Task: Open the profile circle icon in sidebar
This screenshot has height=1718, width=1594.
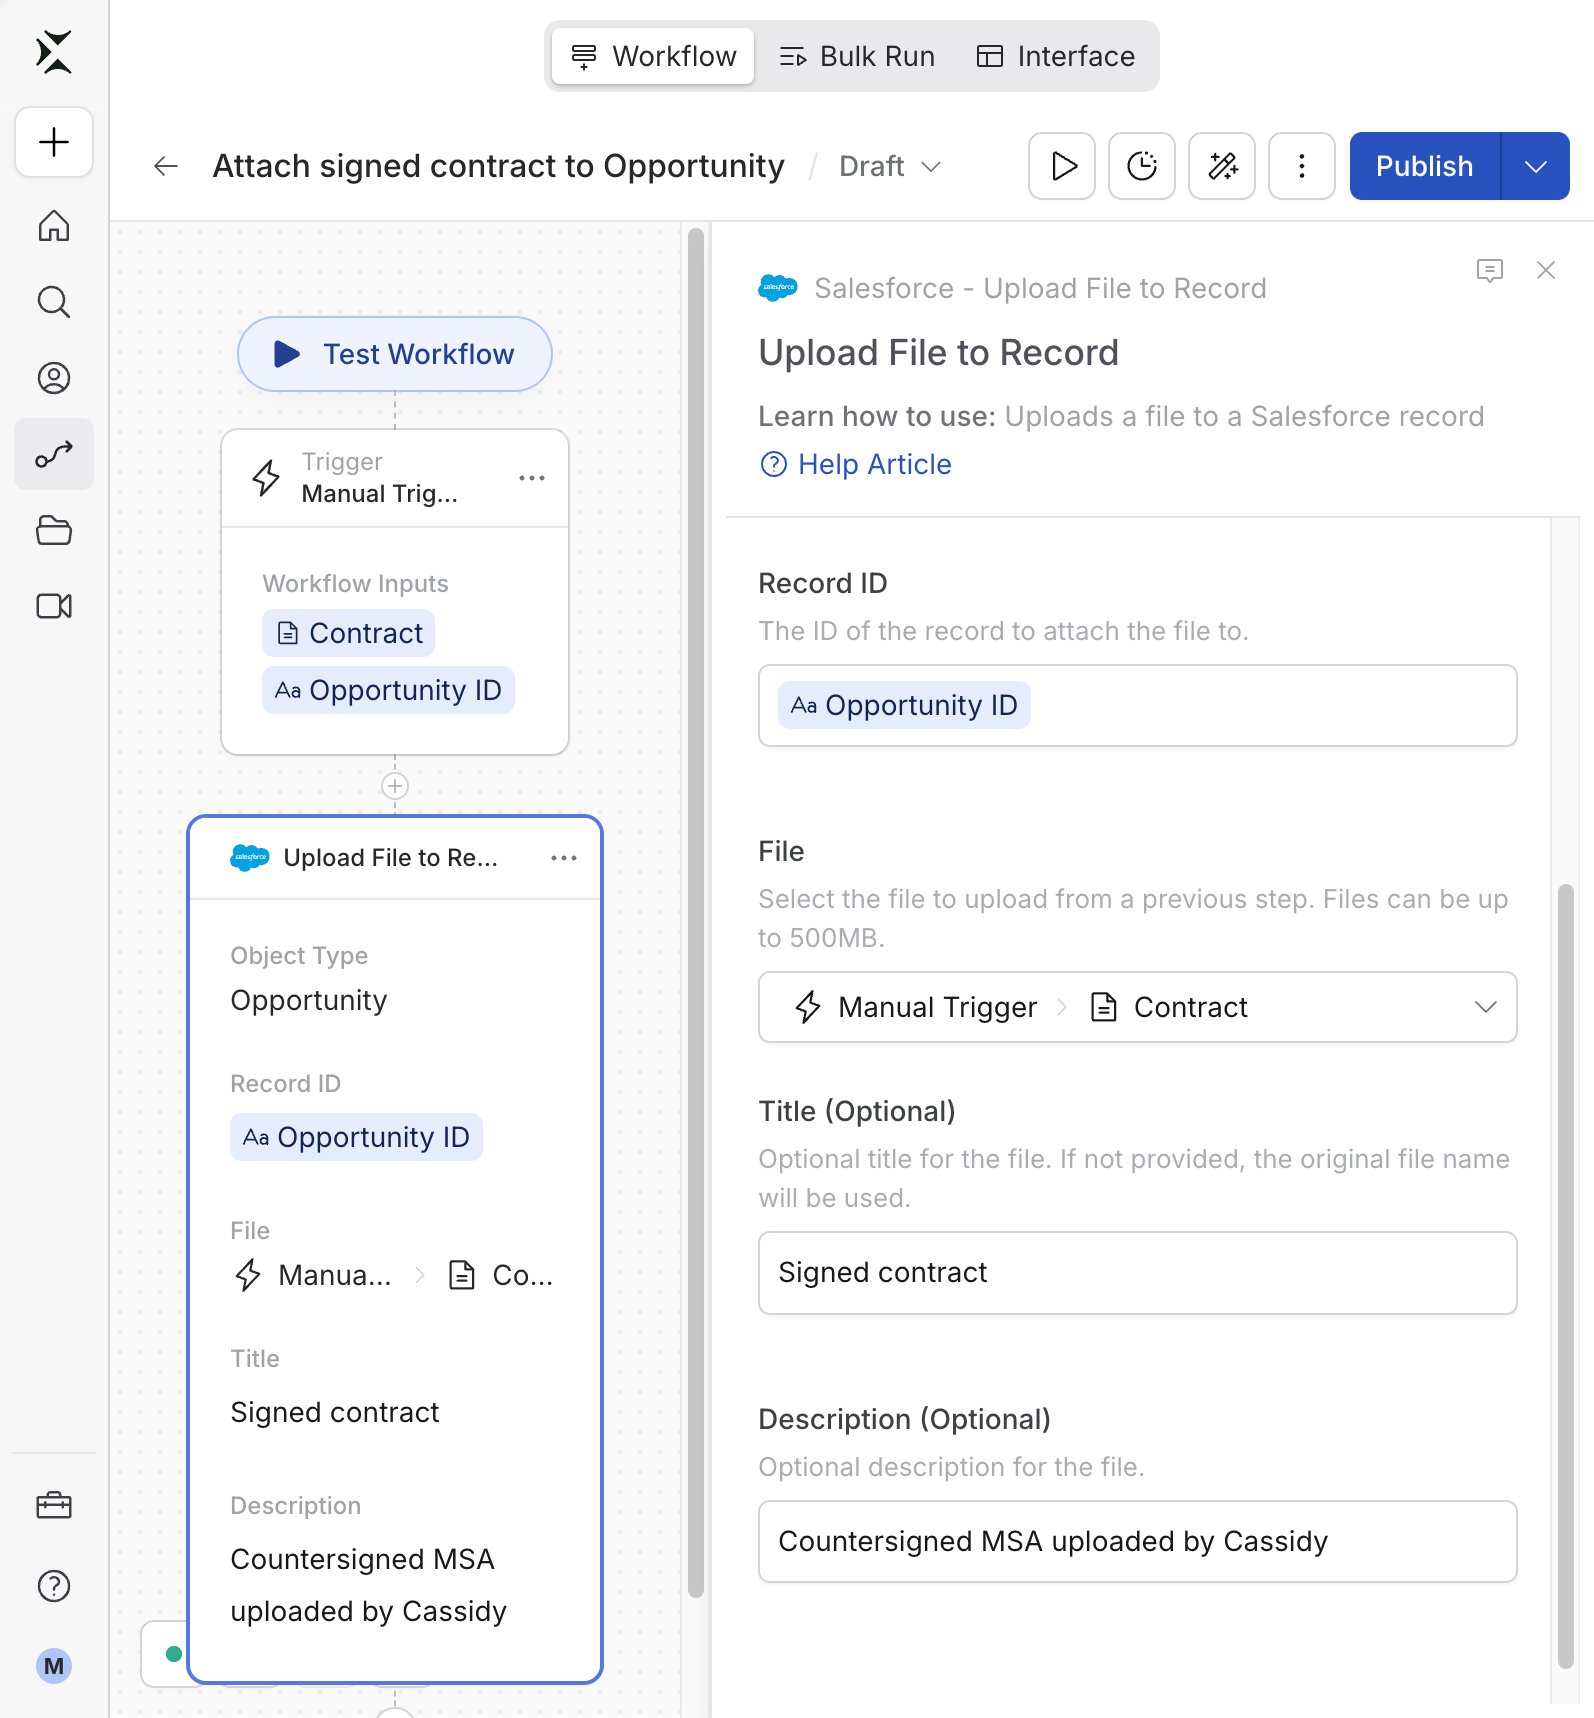Action: point(54,378)
